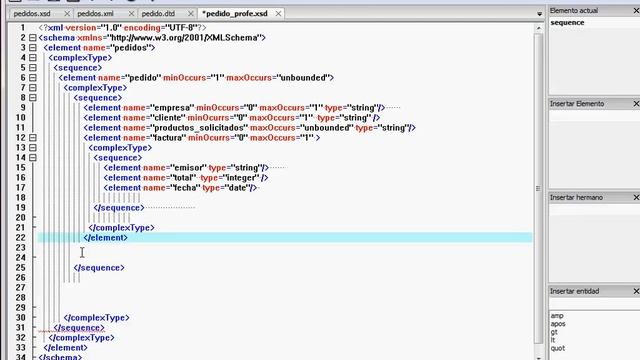
Task: Switch to the pedidos.xsd tab
Action: tap(32, 13)
